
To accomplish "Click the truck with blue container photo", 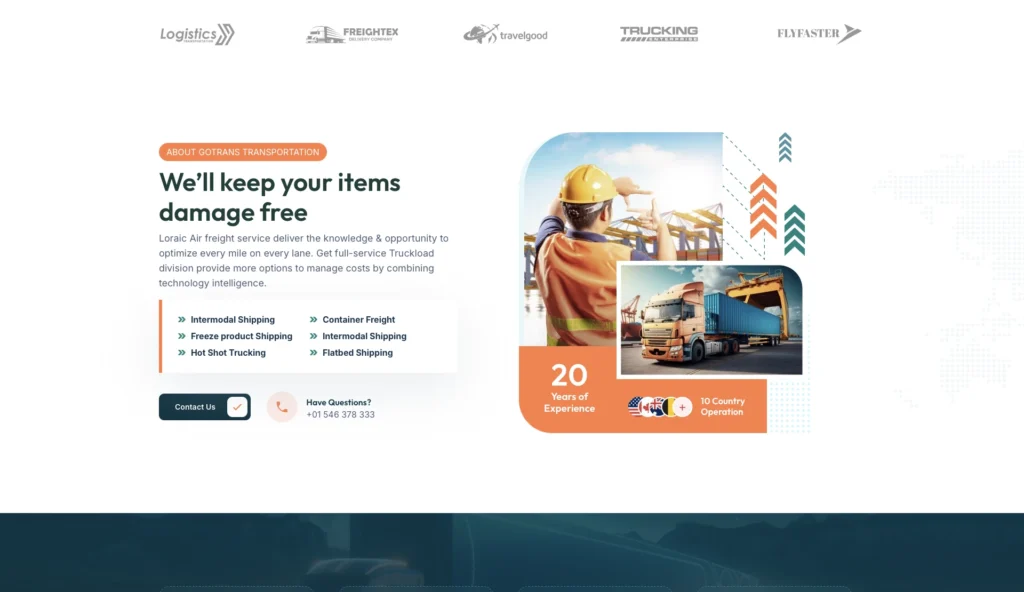I will point(710,320).
